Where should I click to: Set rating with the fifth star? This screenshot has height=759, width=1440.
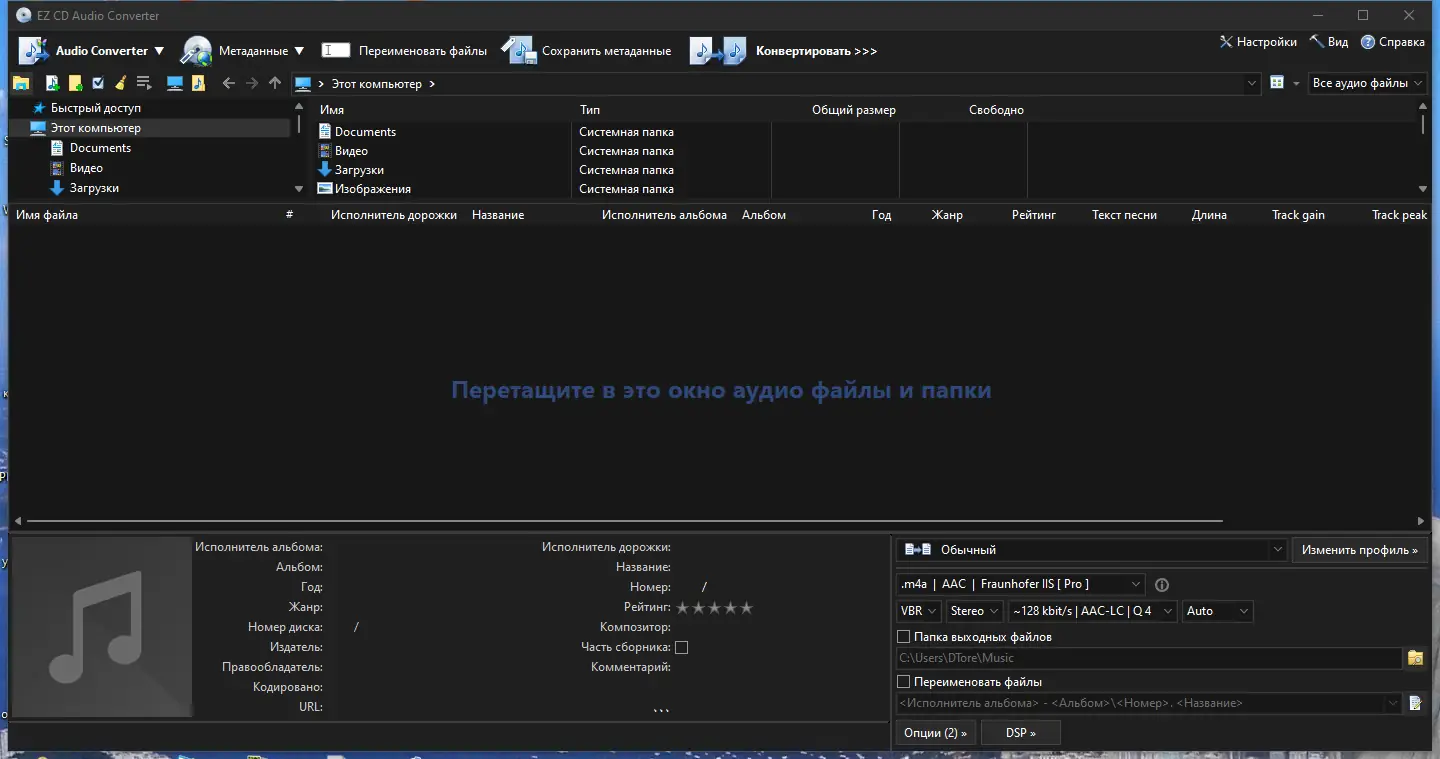click(746, 607)
